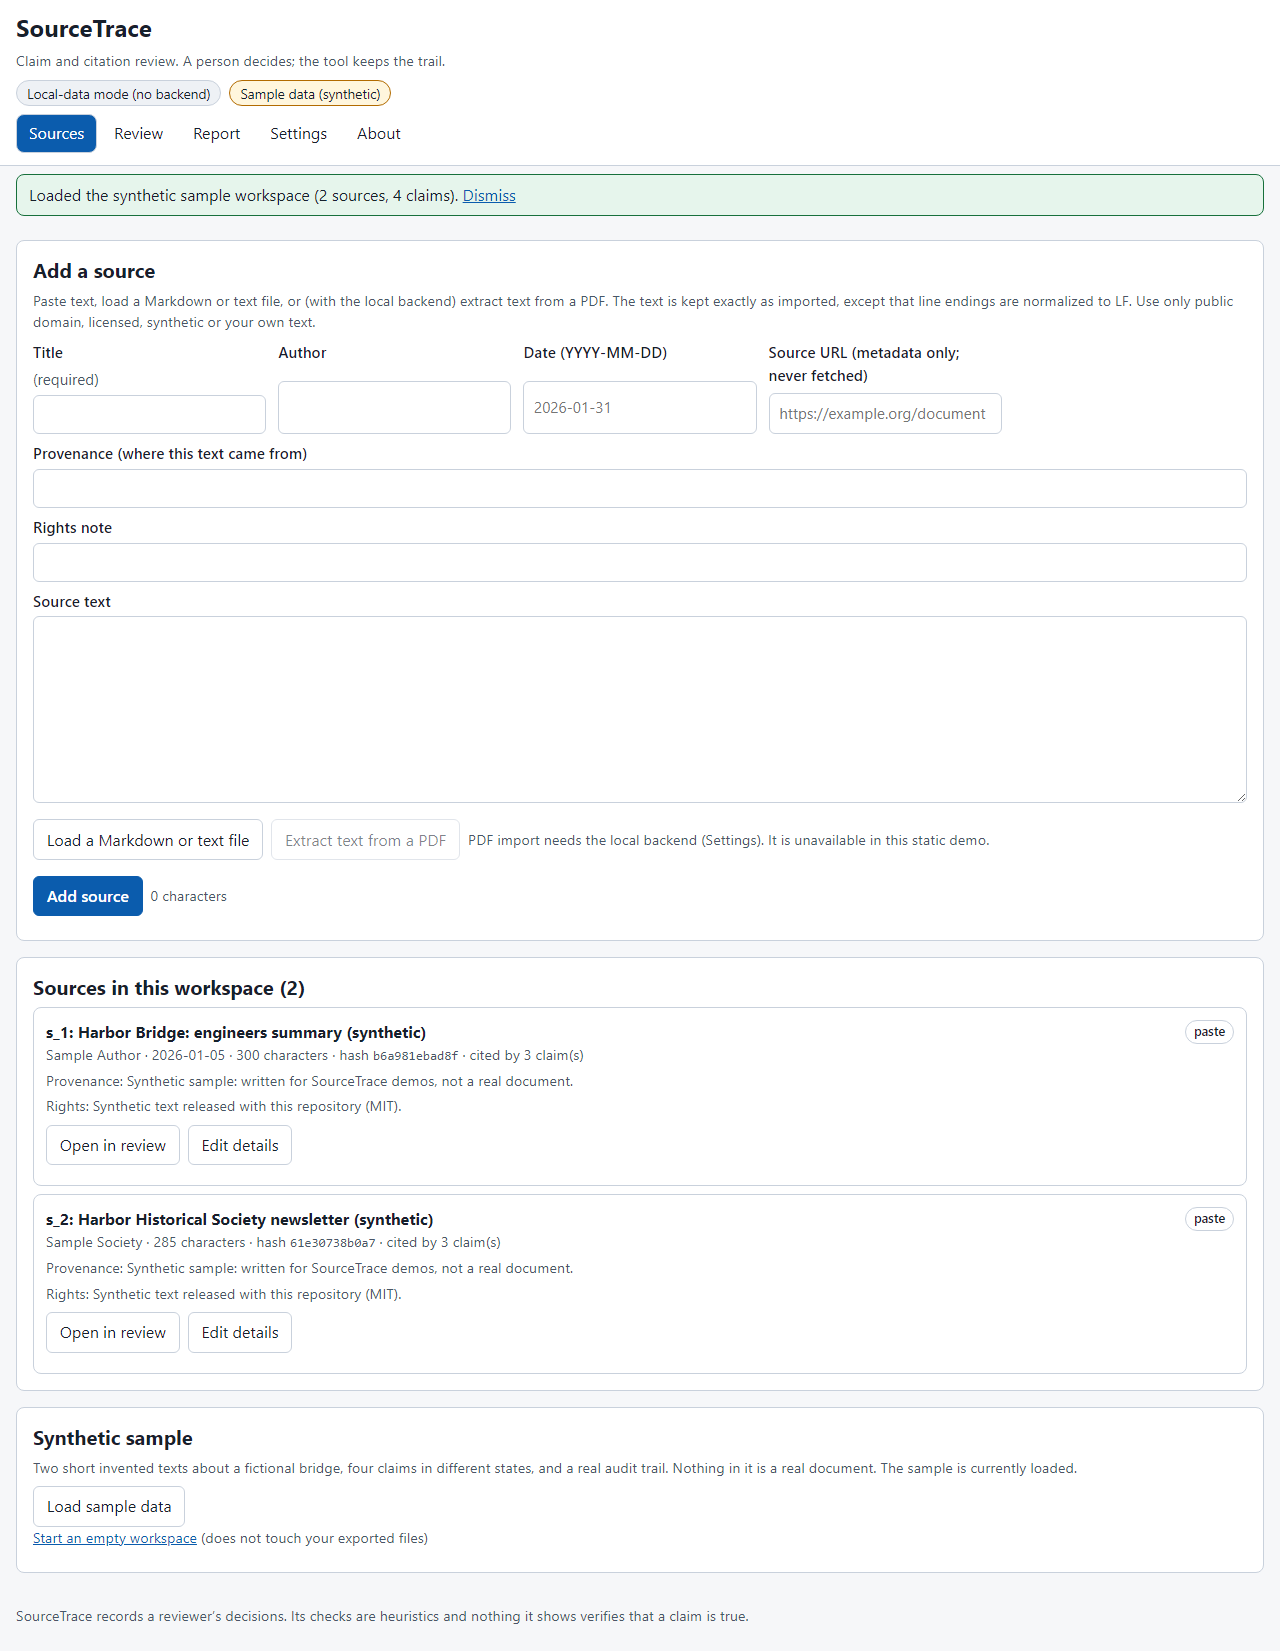This screenshot has width=1280, height=1651.
Task: Focus the Source URL field
Action: tap(885, 414)
